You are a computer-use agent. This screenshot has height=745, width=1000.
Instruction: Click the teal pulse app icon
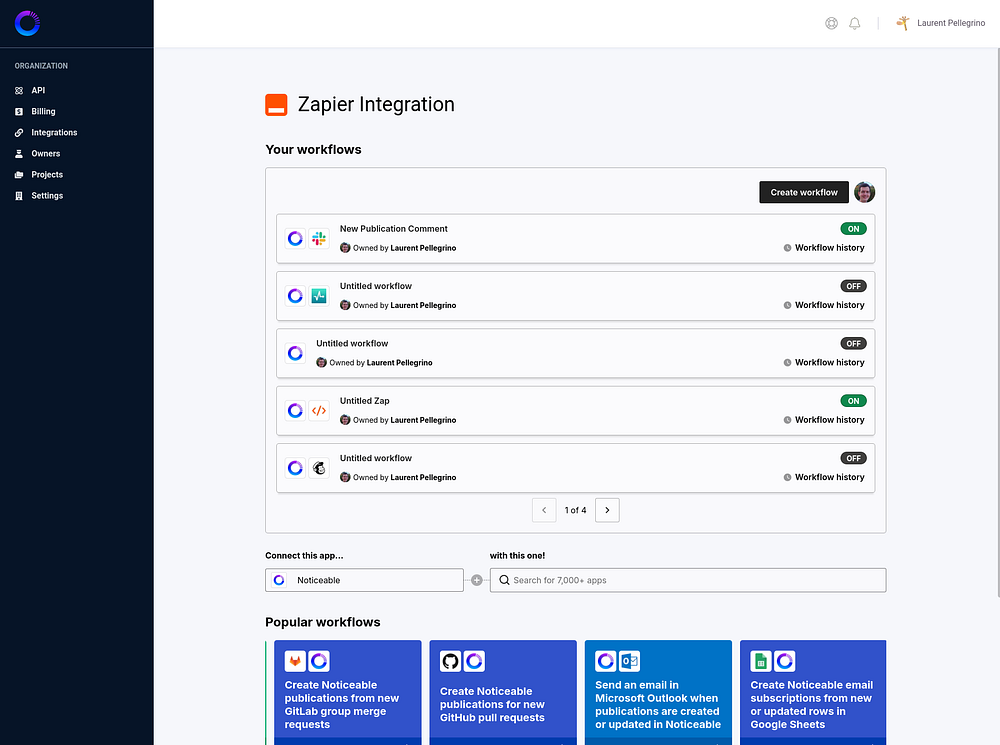point(319,296)
